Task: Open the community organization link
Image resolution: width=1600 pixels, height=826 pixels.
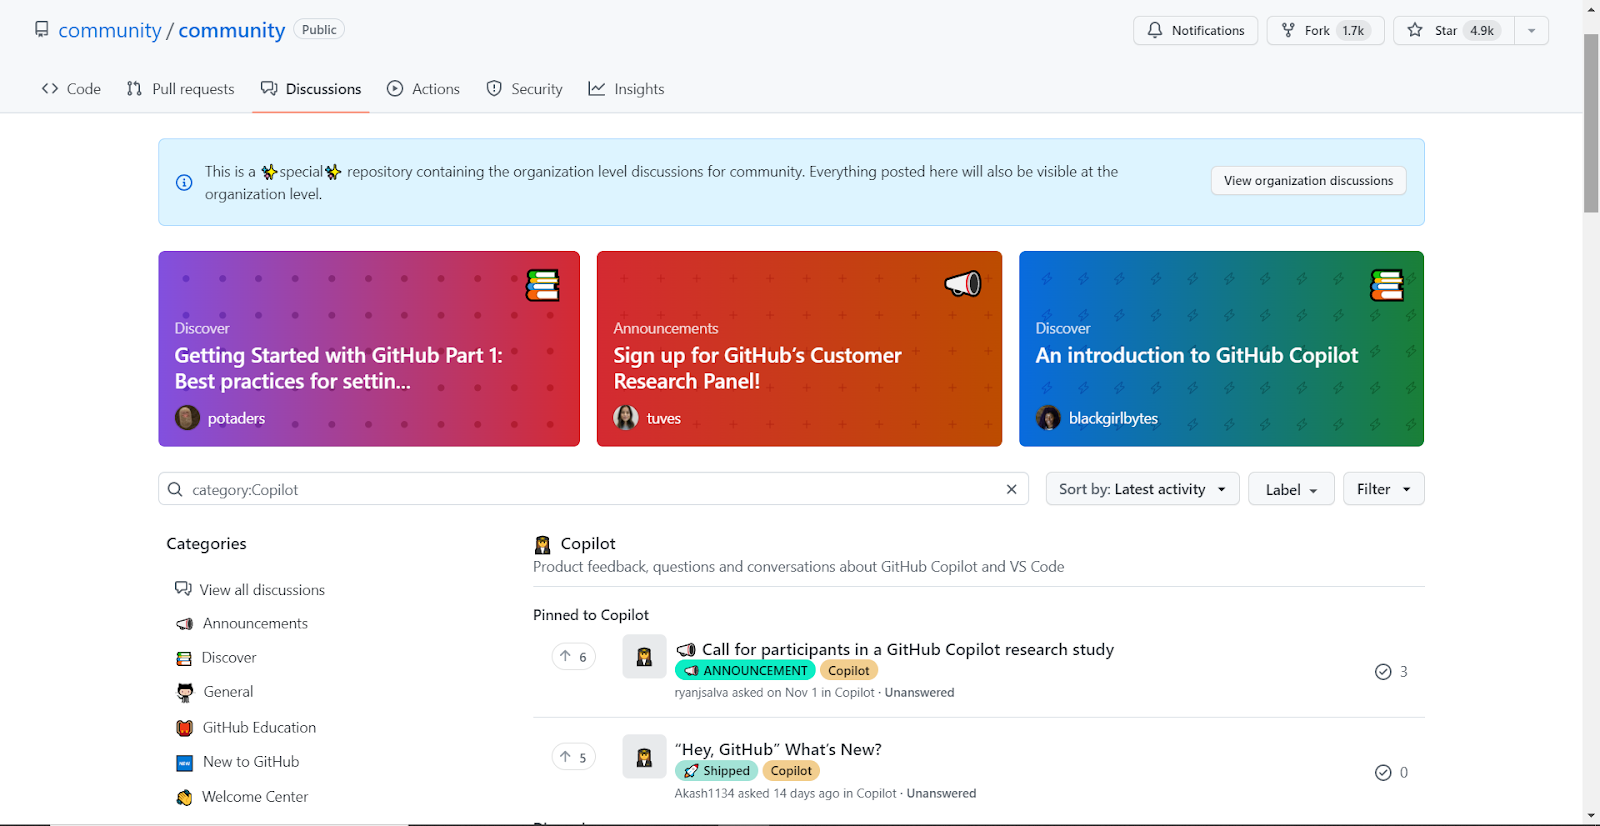Action: click(110, 30)
